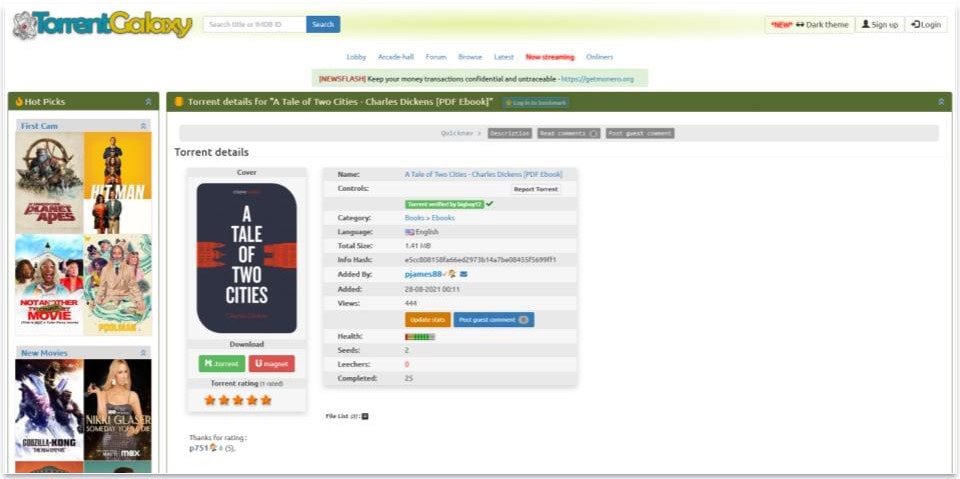Click the English language flag icon

(409, 231)
